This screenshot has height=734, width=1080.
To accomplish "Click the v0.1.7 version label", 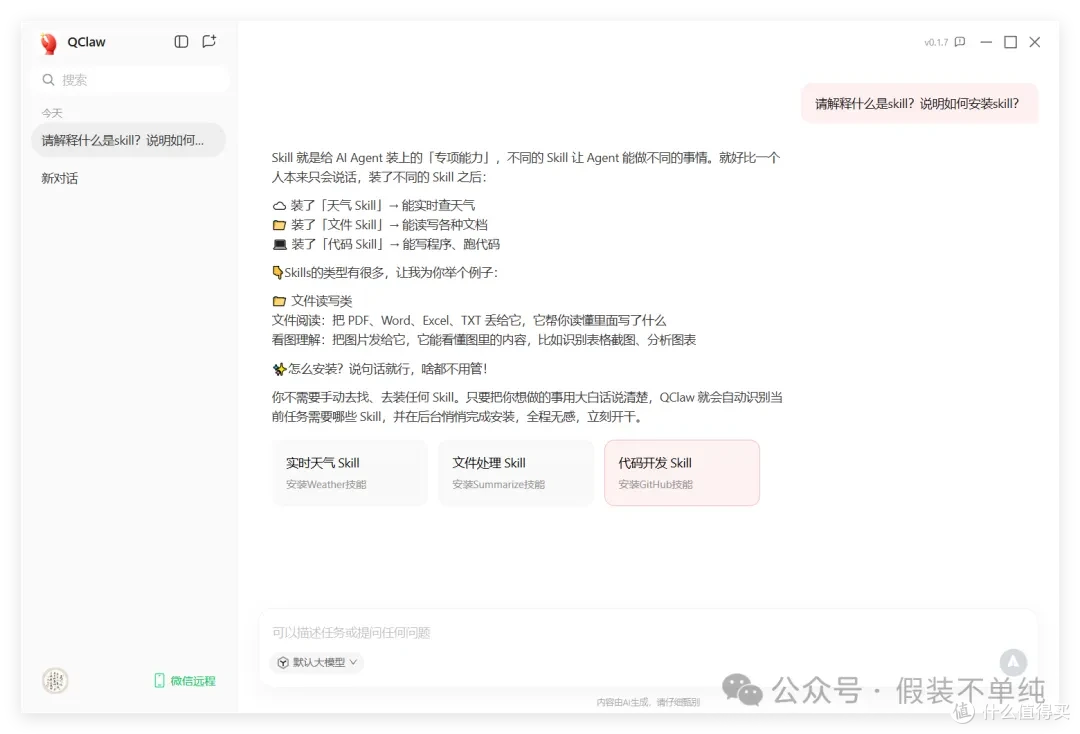I will point(936,43).
